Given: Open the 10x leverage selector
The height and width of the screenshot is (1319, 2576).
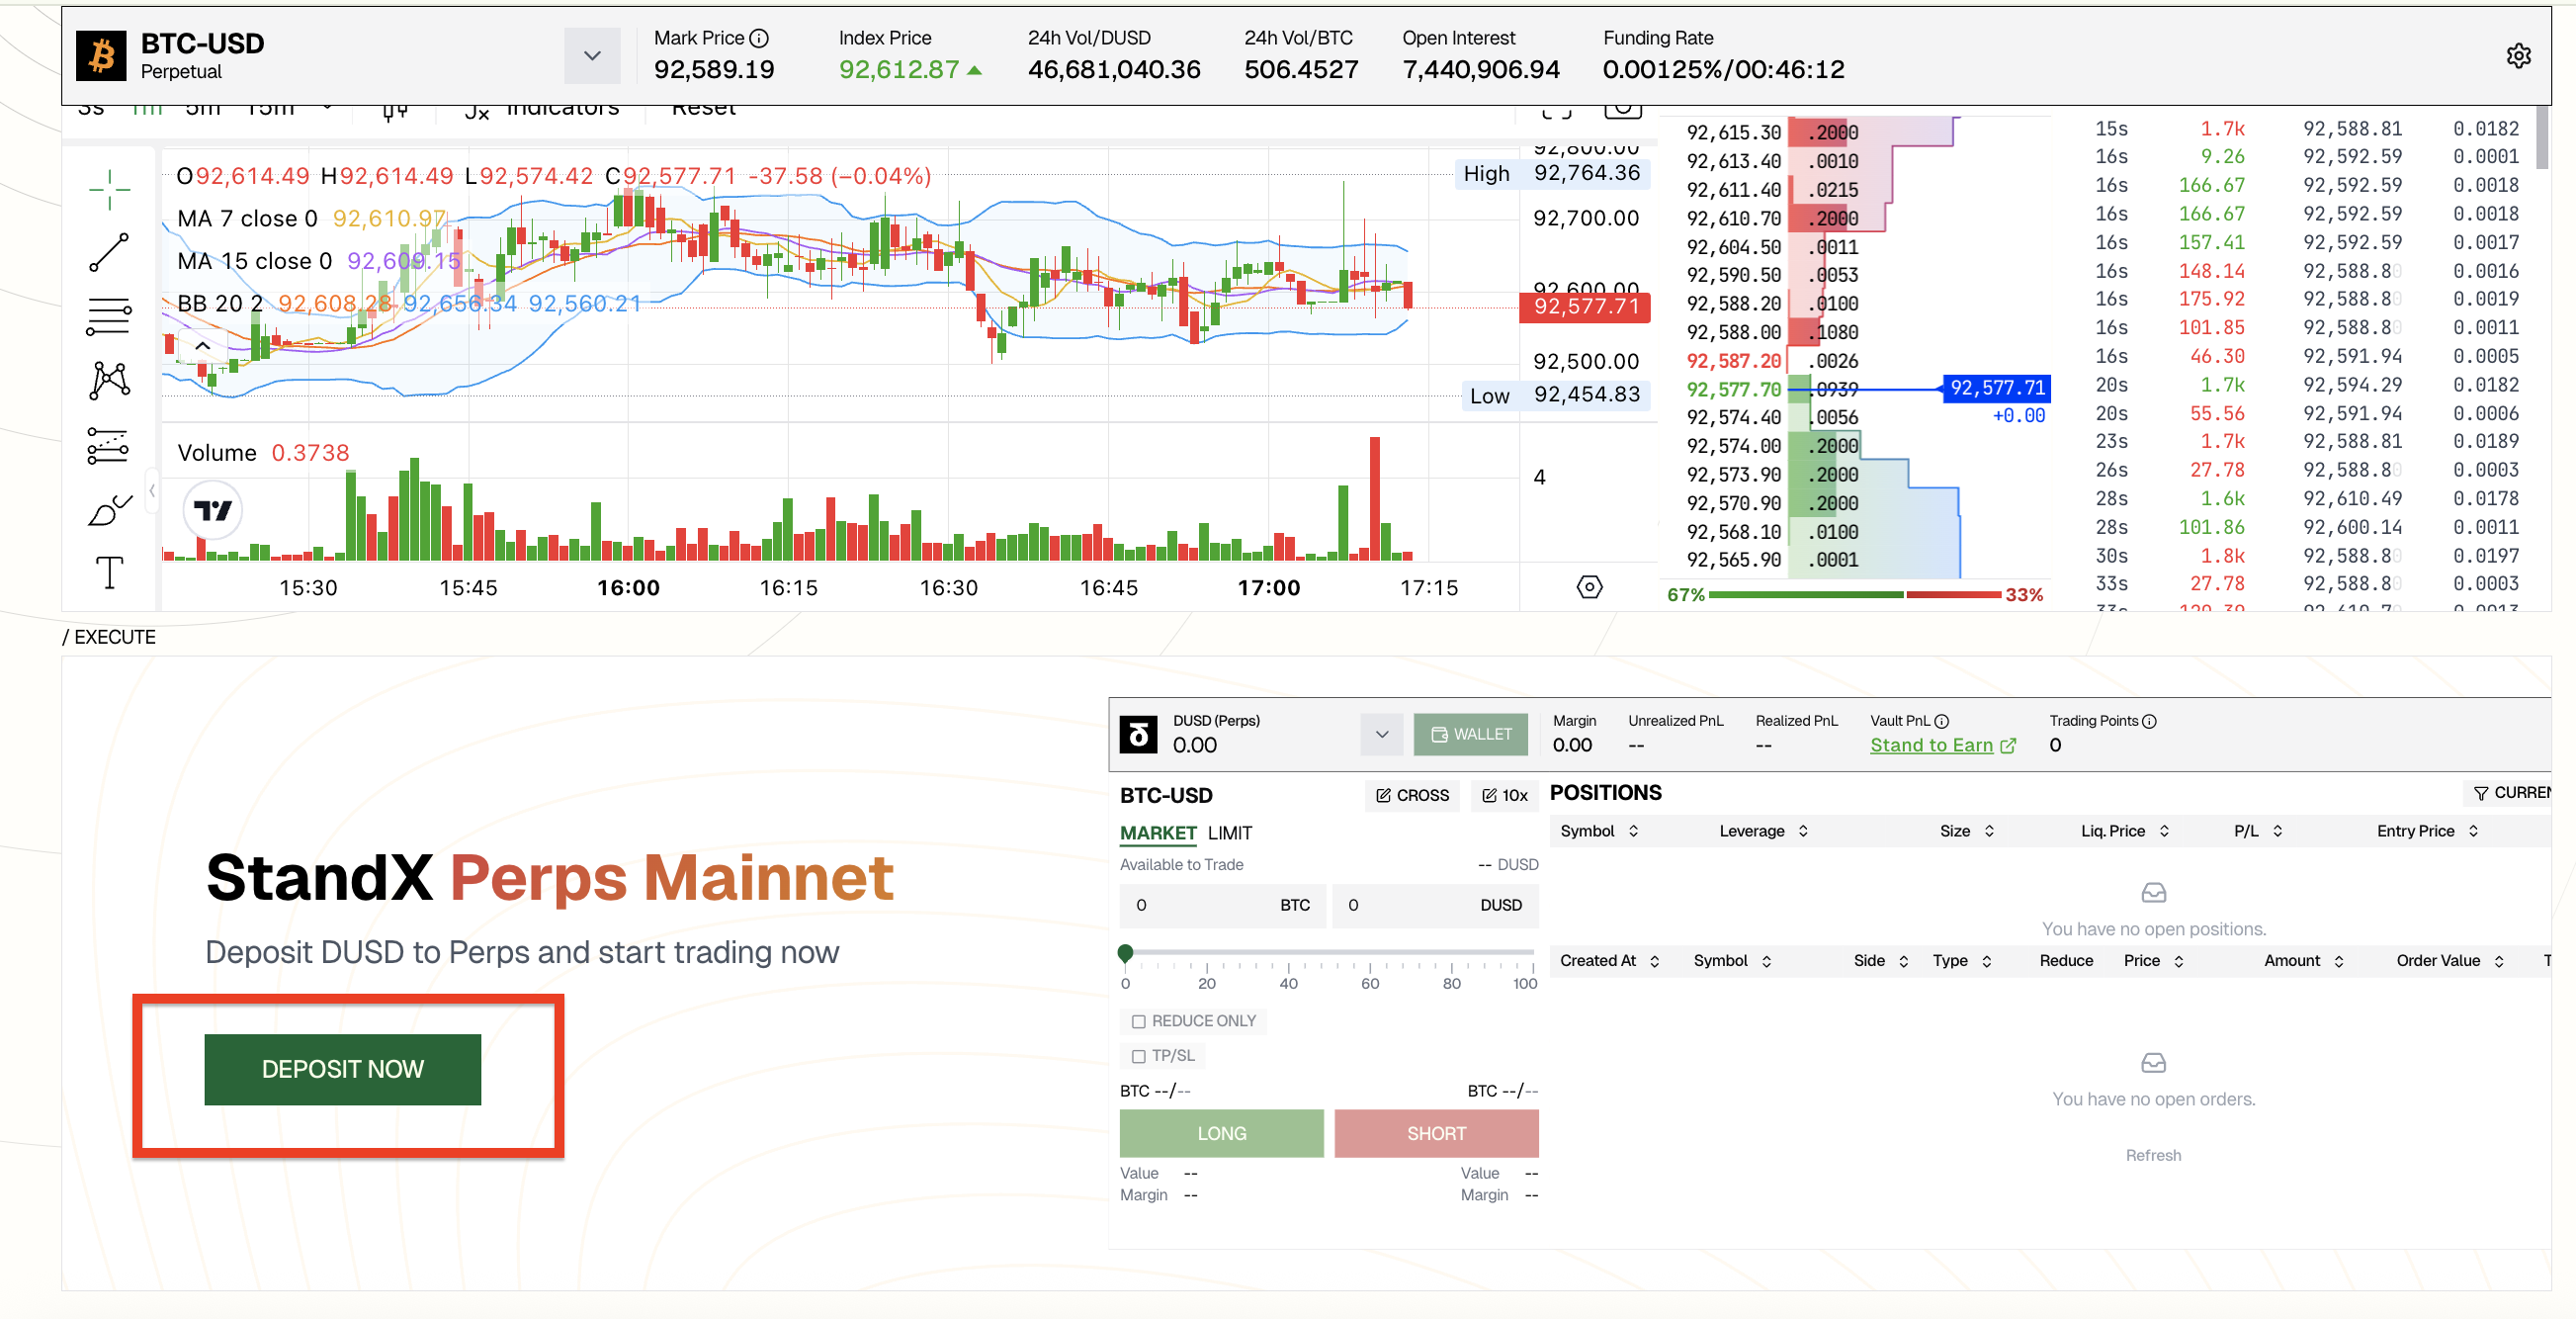Looking at the screenshot, I should (1504, 795).
